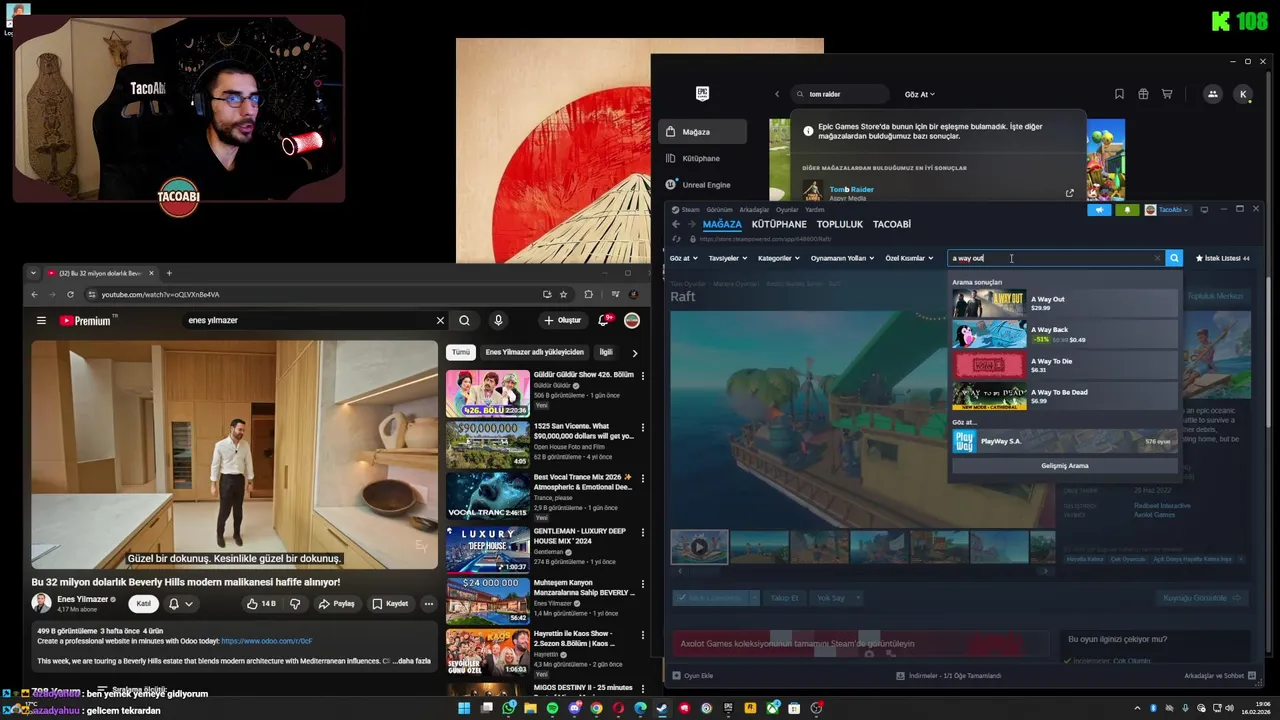This screenshot has height=720, width=1280.
Task: Open the YouTube account avatar menu
Action: [632, 320]
